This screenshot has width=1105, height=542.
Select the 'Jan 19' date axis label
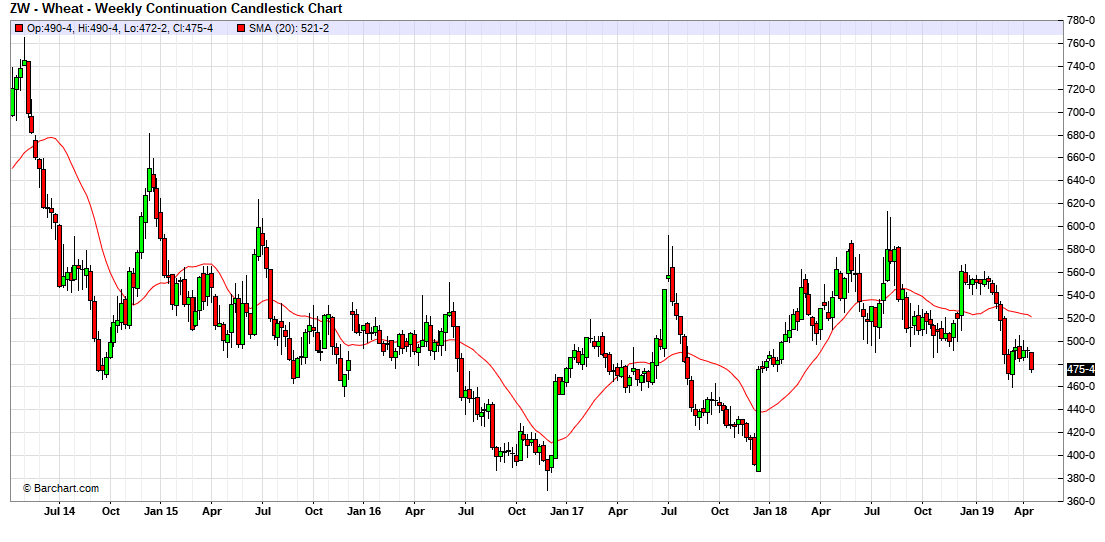[x=973, y=511]
